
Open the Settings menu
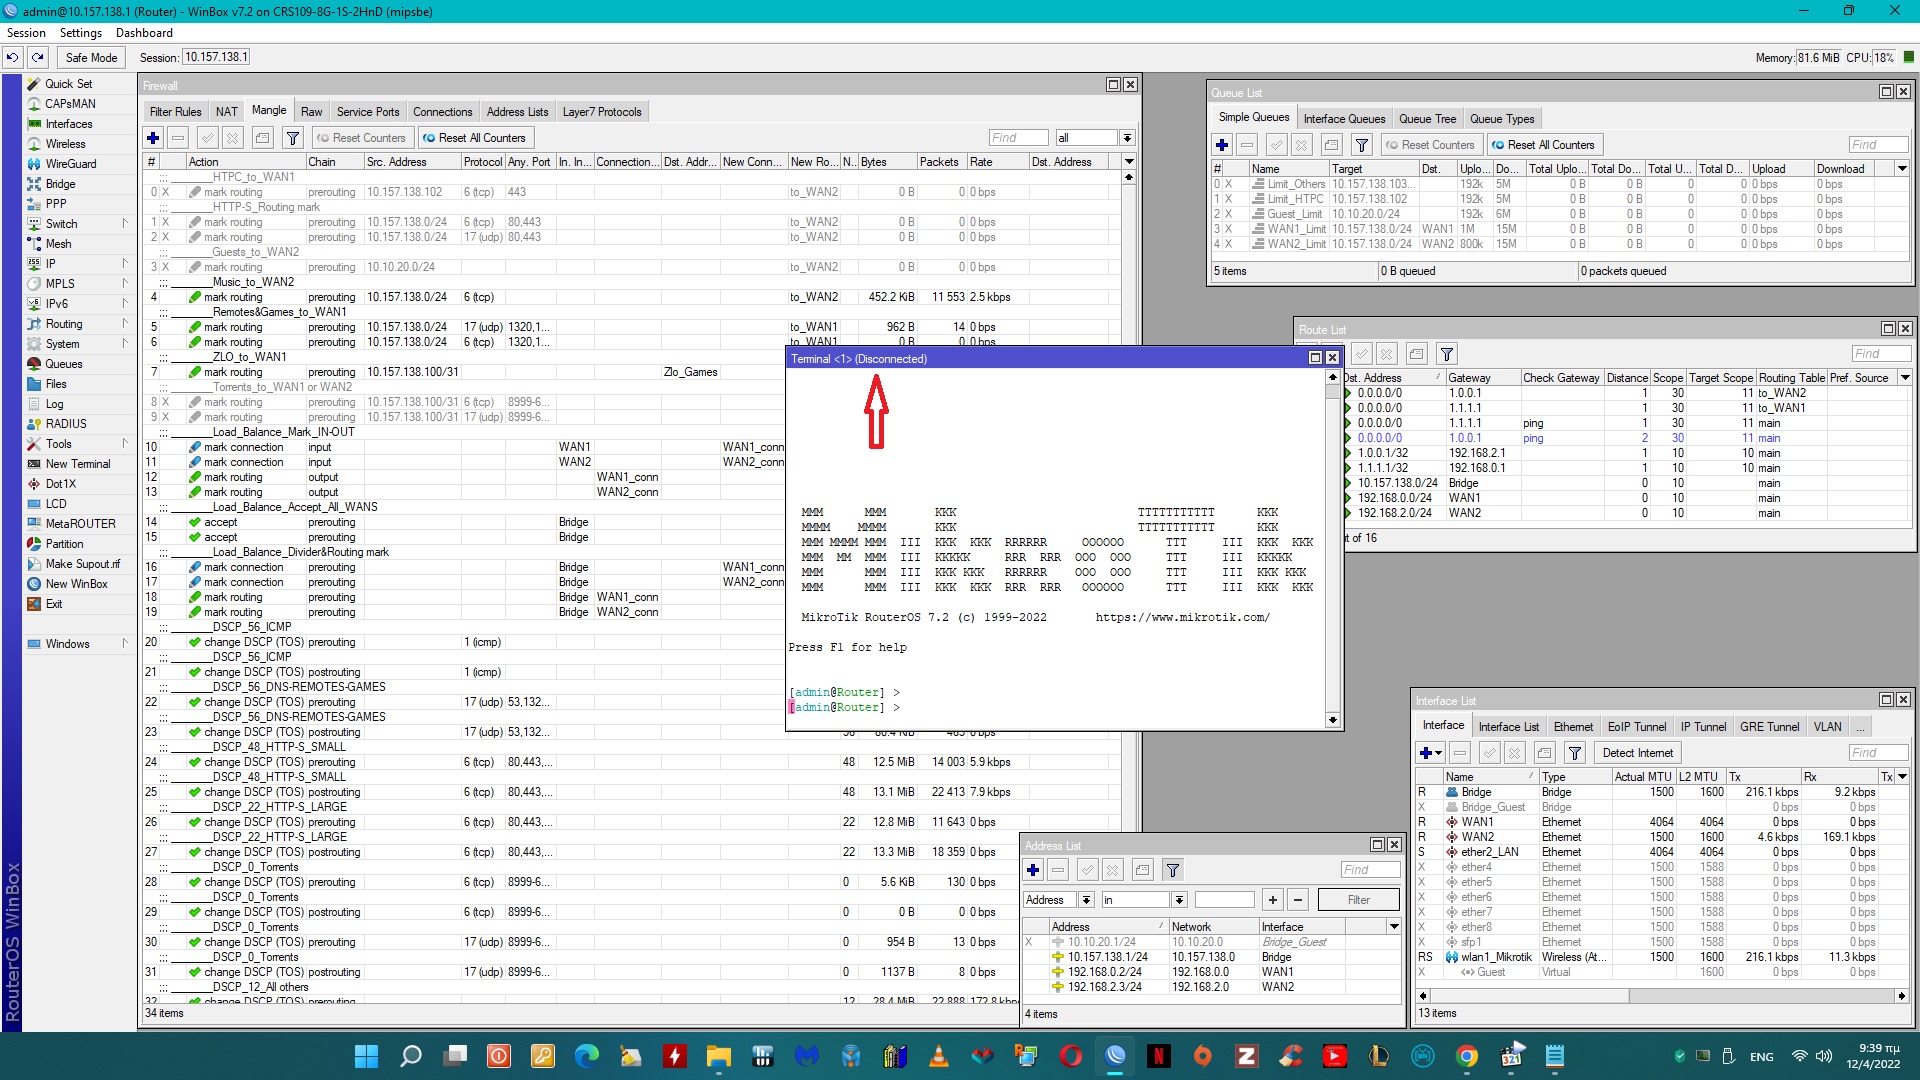click(x=80, y=33)
